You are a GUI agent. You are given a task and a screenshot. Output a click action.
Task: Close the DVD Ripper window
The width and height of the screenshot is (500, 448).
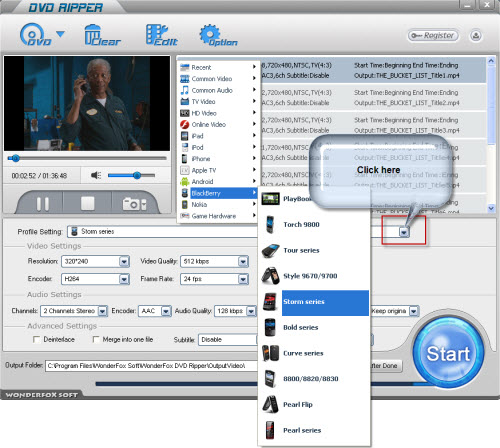point(487,5)
